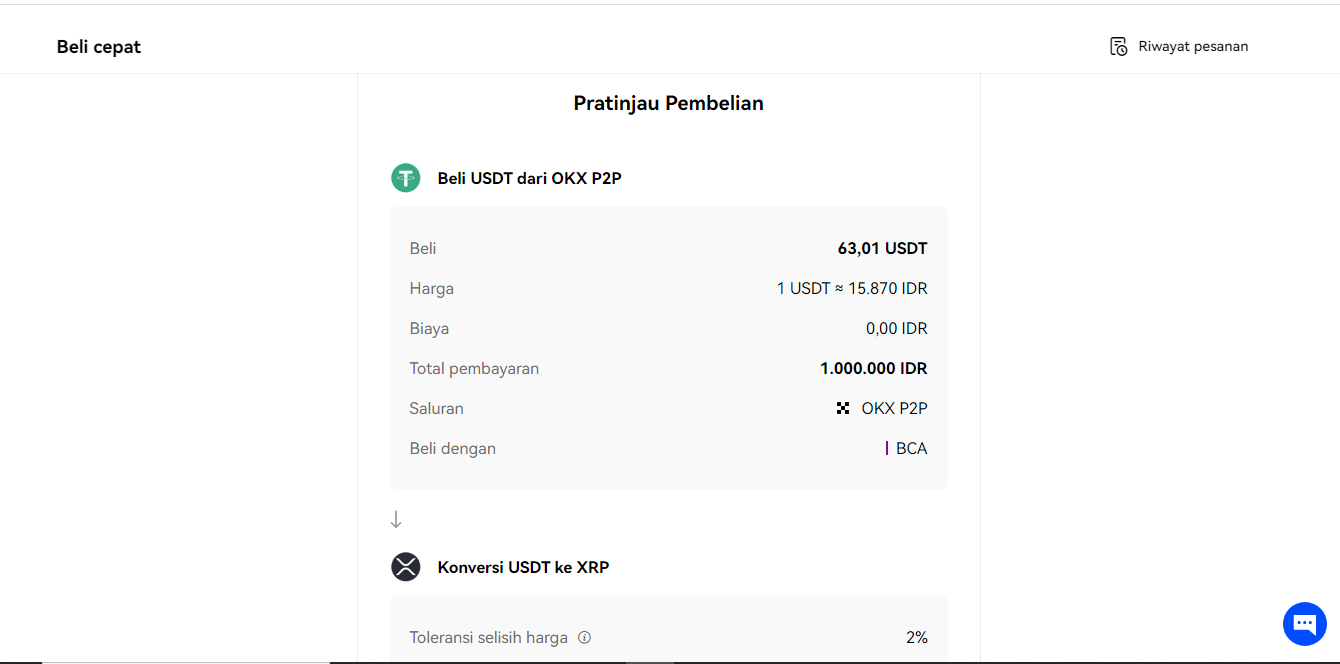Viewport: 1340px width, 664px height.
Task: Click the 0,00 IDR fee value
Action: 896,328
